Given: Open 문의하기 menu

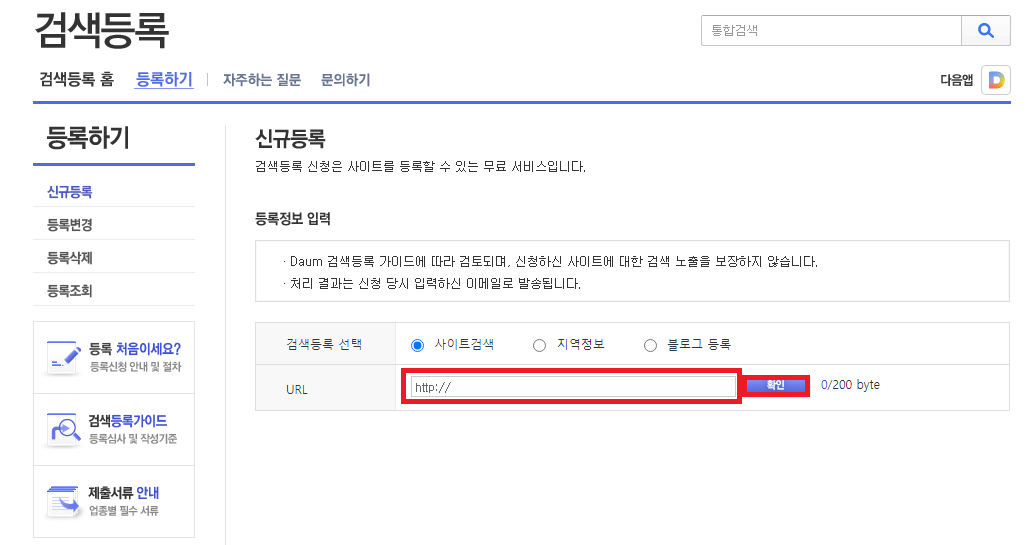Looking at the screenshot, I should (346, 80).
